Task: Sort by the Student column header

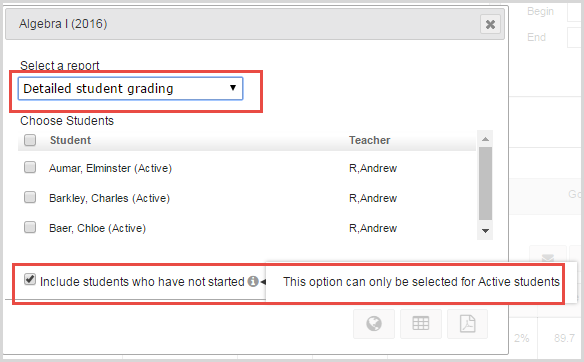Action: [70, 140]
